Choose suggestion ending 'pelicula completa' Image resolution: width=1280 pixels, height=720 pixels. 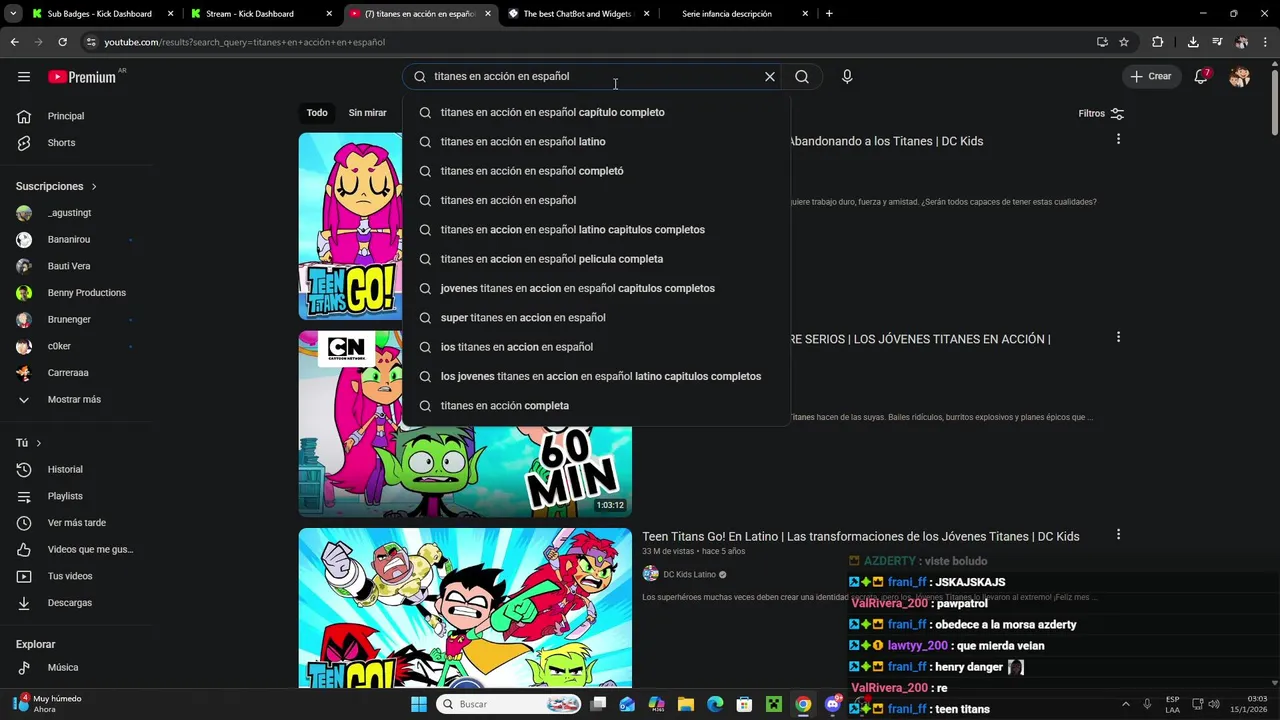click(x=596, y=259)
